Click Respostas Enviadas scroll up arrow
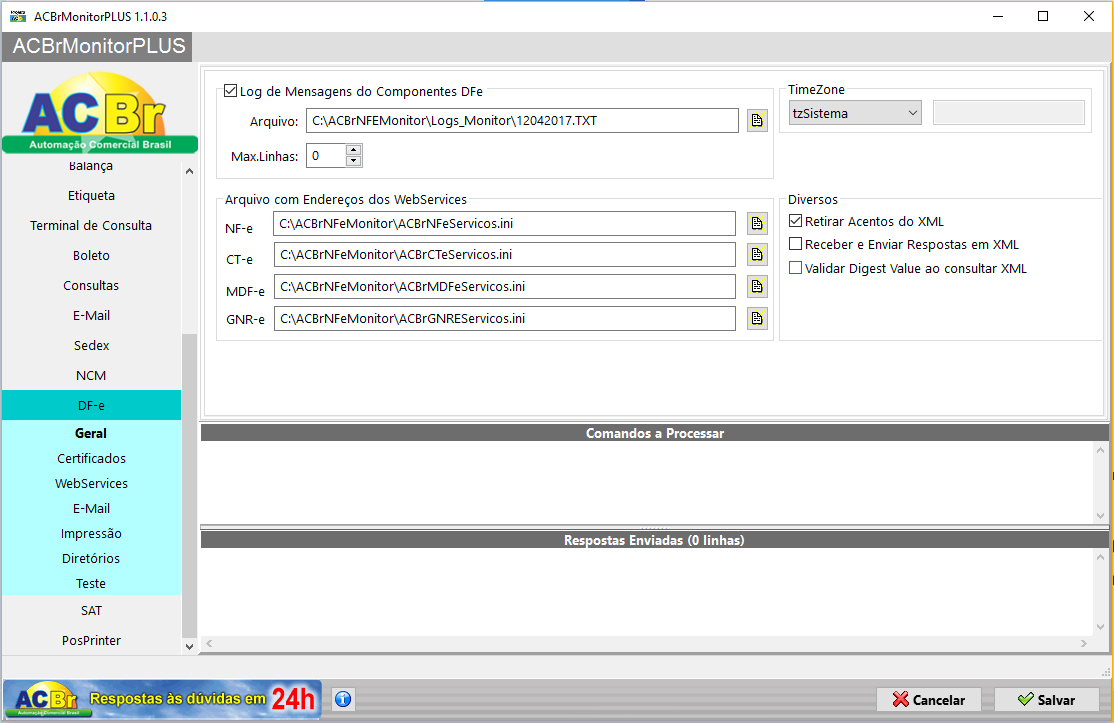The image size is (1114, 723). coord(1101,558)
